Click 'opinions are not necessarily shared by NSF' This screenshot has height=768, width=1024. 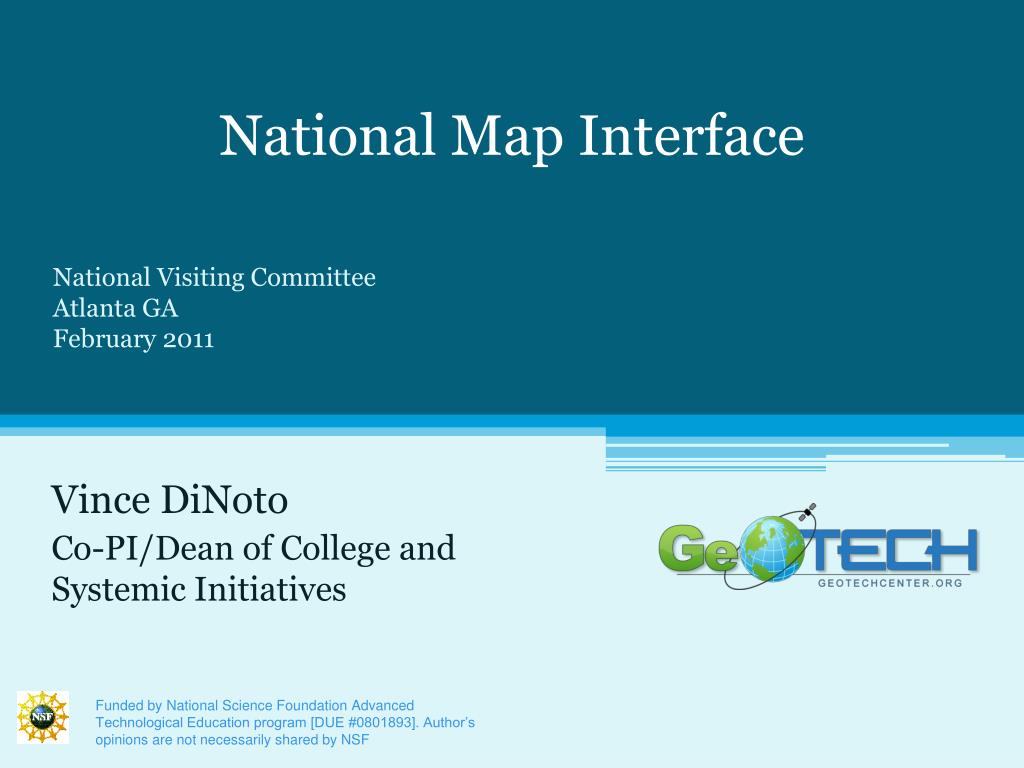pyautogui.click(x=232, y=739)
